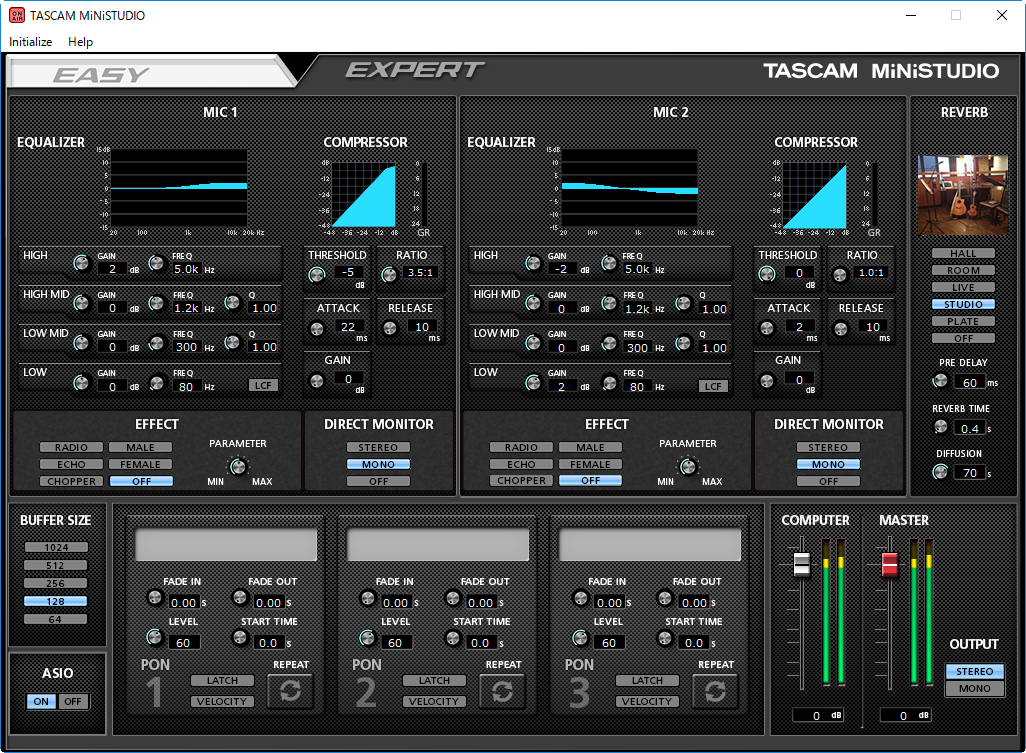Toggle the PON 3 repeat icon
This screenshot has width=1026, height=753.
pos(715,691)
